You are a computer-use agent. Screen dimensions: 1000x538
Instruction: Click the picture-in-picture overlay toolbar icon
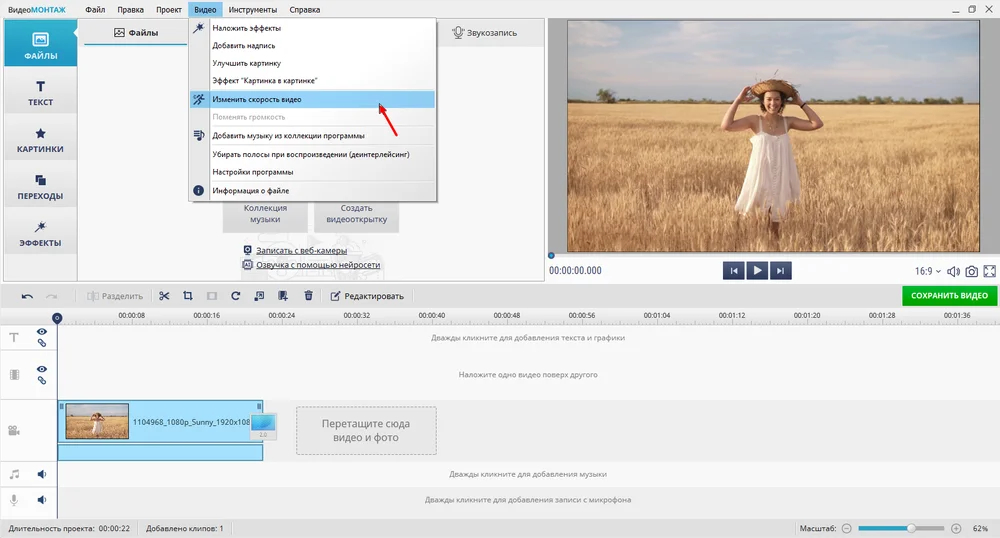tap(259, 296)
